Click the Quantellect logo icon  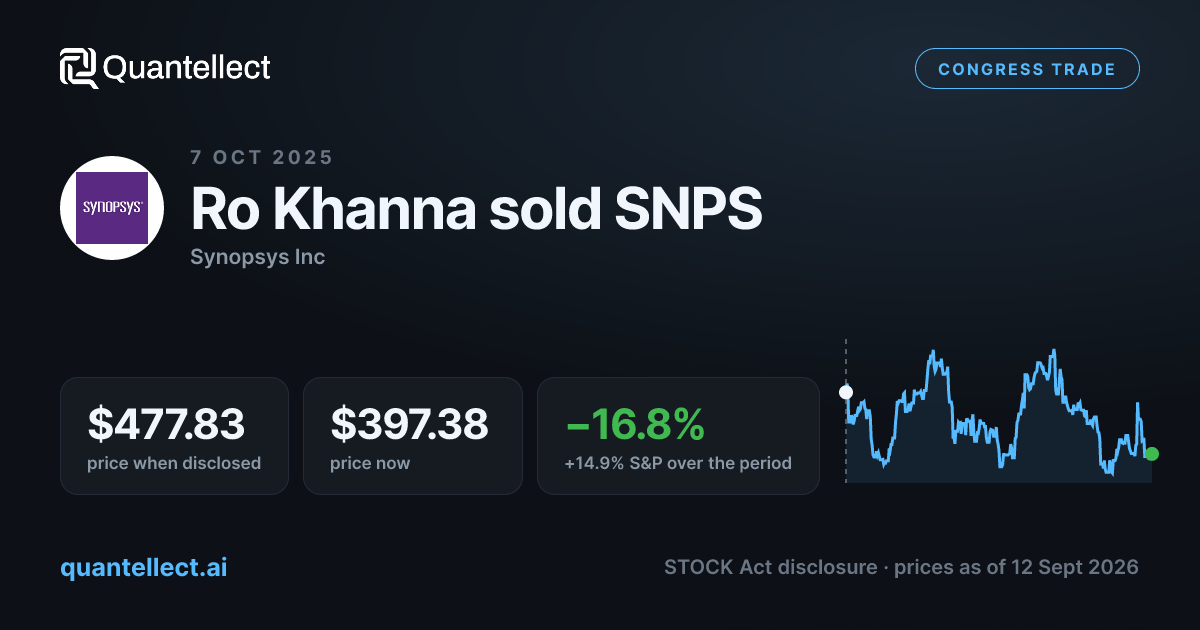point(79,68)
